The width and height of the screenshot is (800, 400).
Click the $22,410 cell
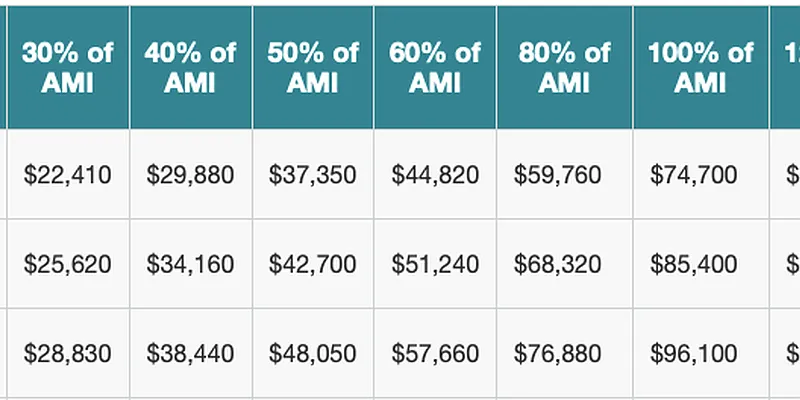coord(68,175)
